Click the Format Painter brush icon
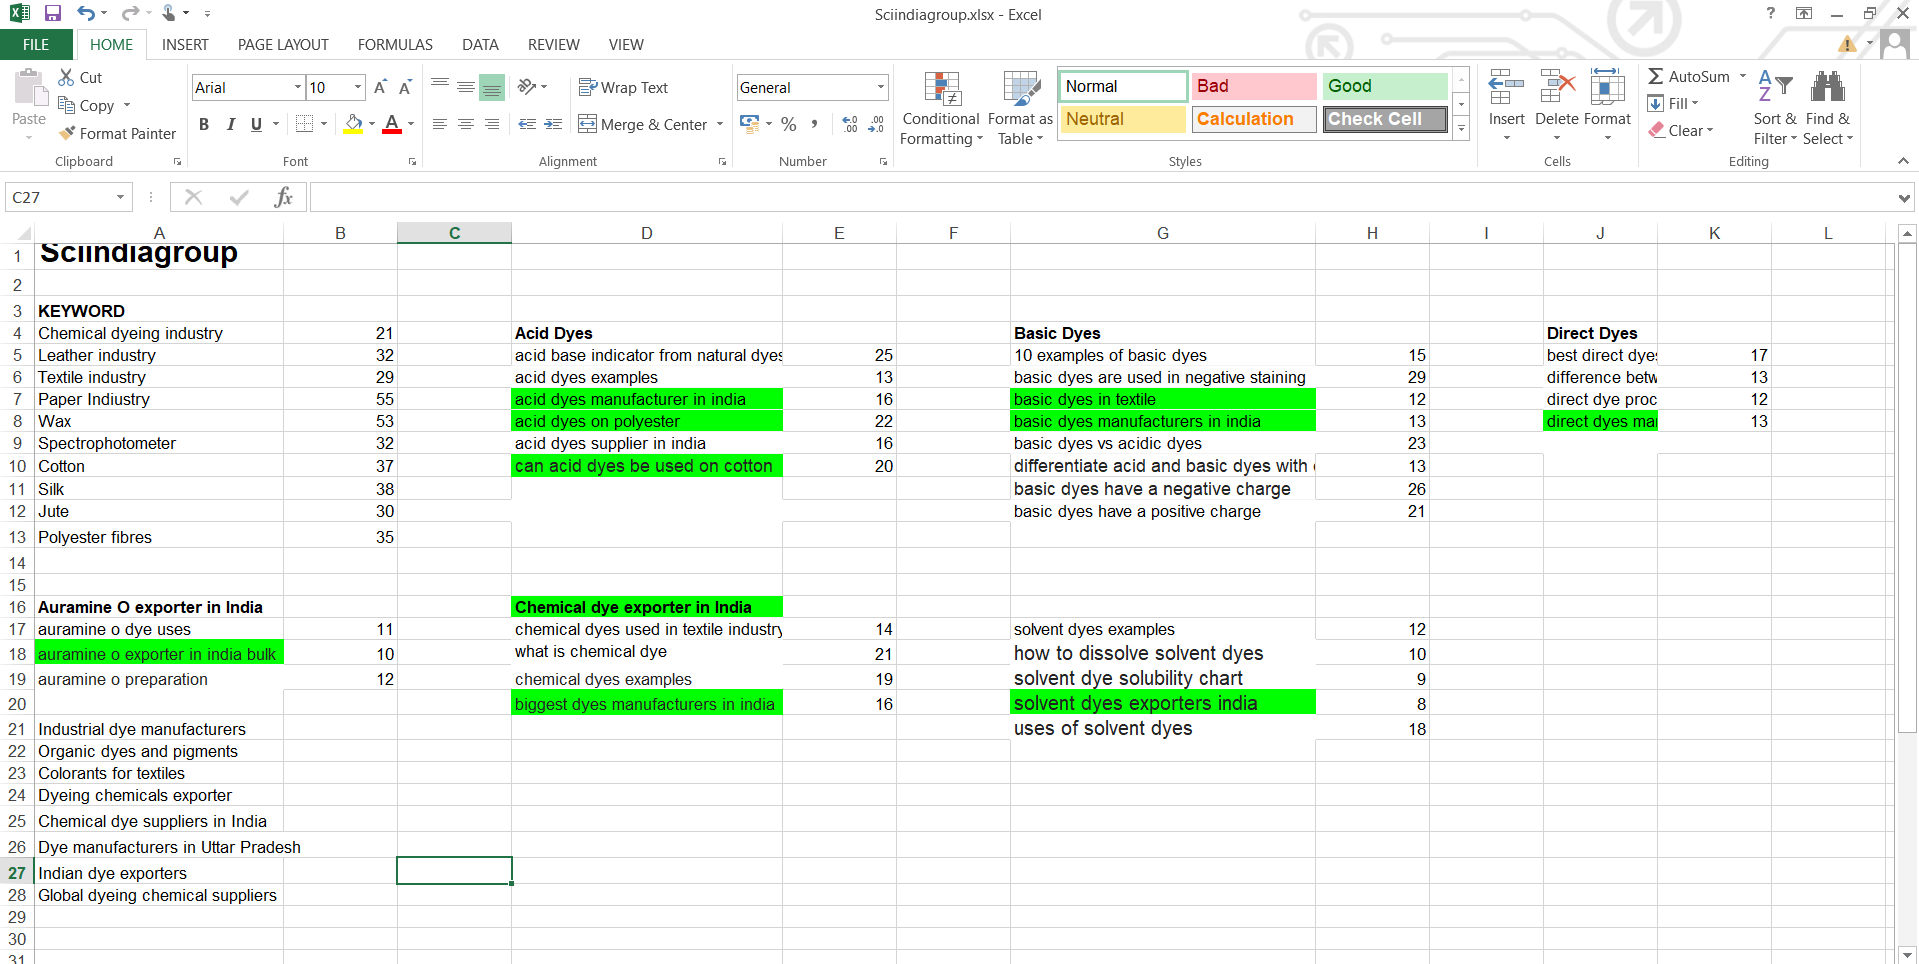Screen dimensions: 1919x964 tap(67, 133)
